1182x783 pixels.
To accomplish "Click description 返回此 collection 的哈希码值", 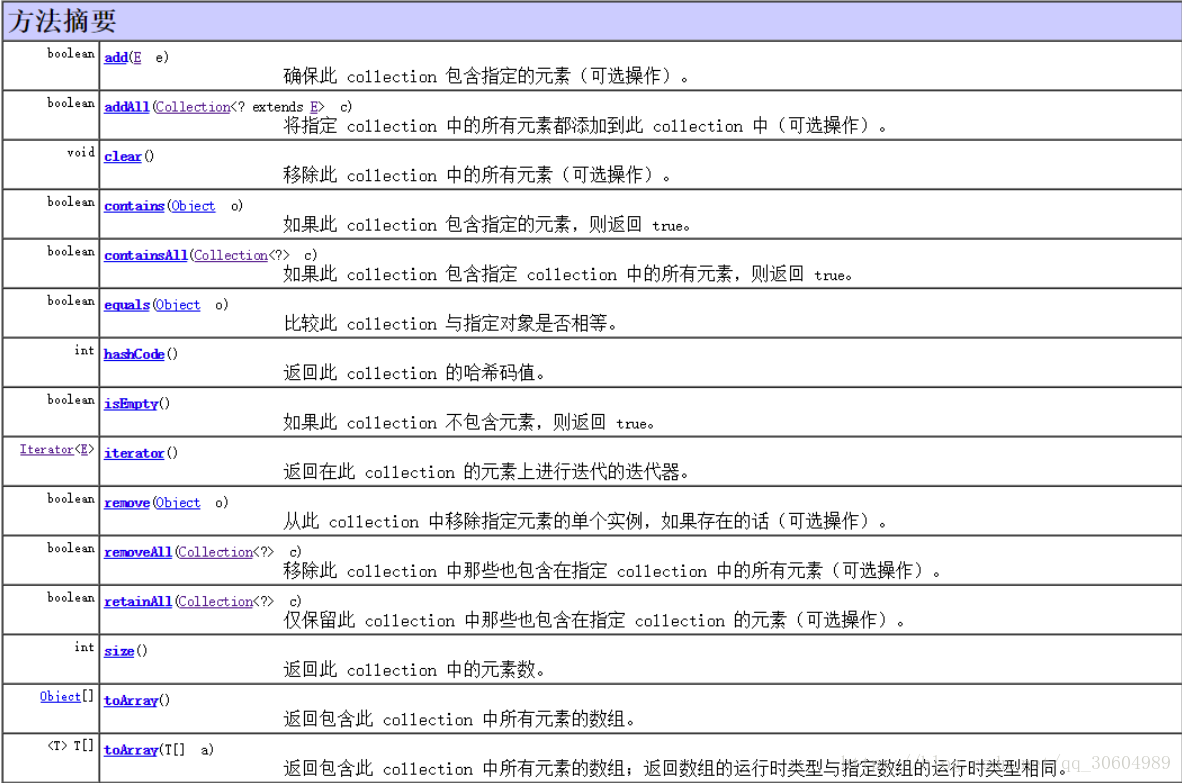I will tap(415, 373).
